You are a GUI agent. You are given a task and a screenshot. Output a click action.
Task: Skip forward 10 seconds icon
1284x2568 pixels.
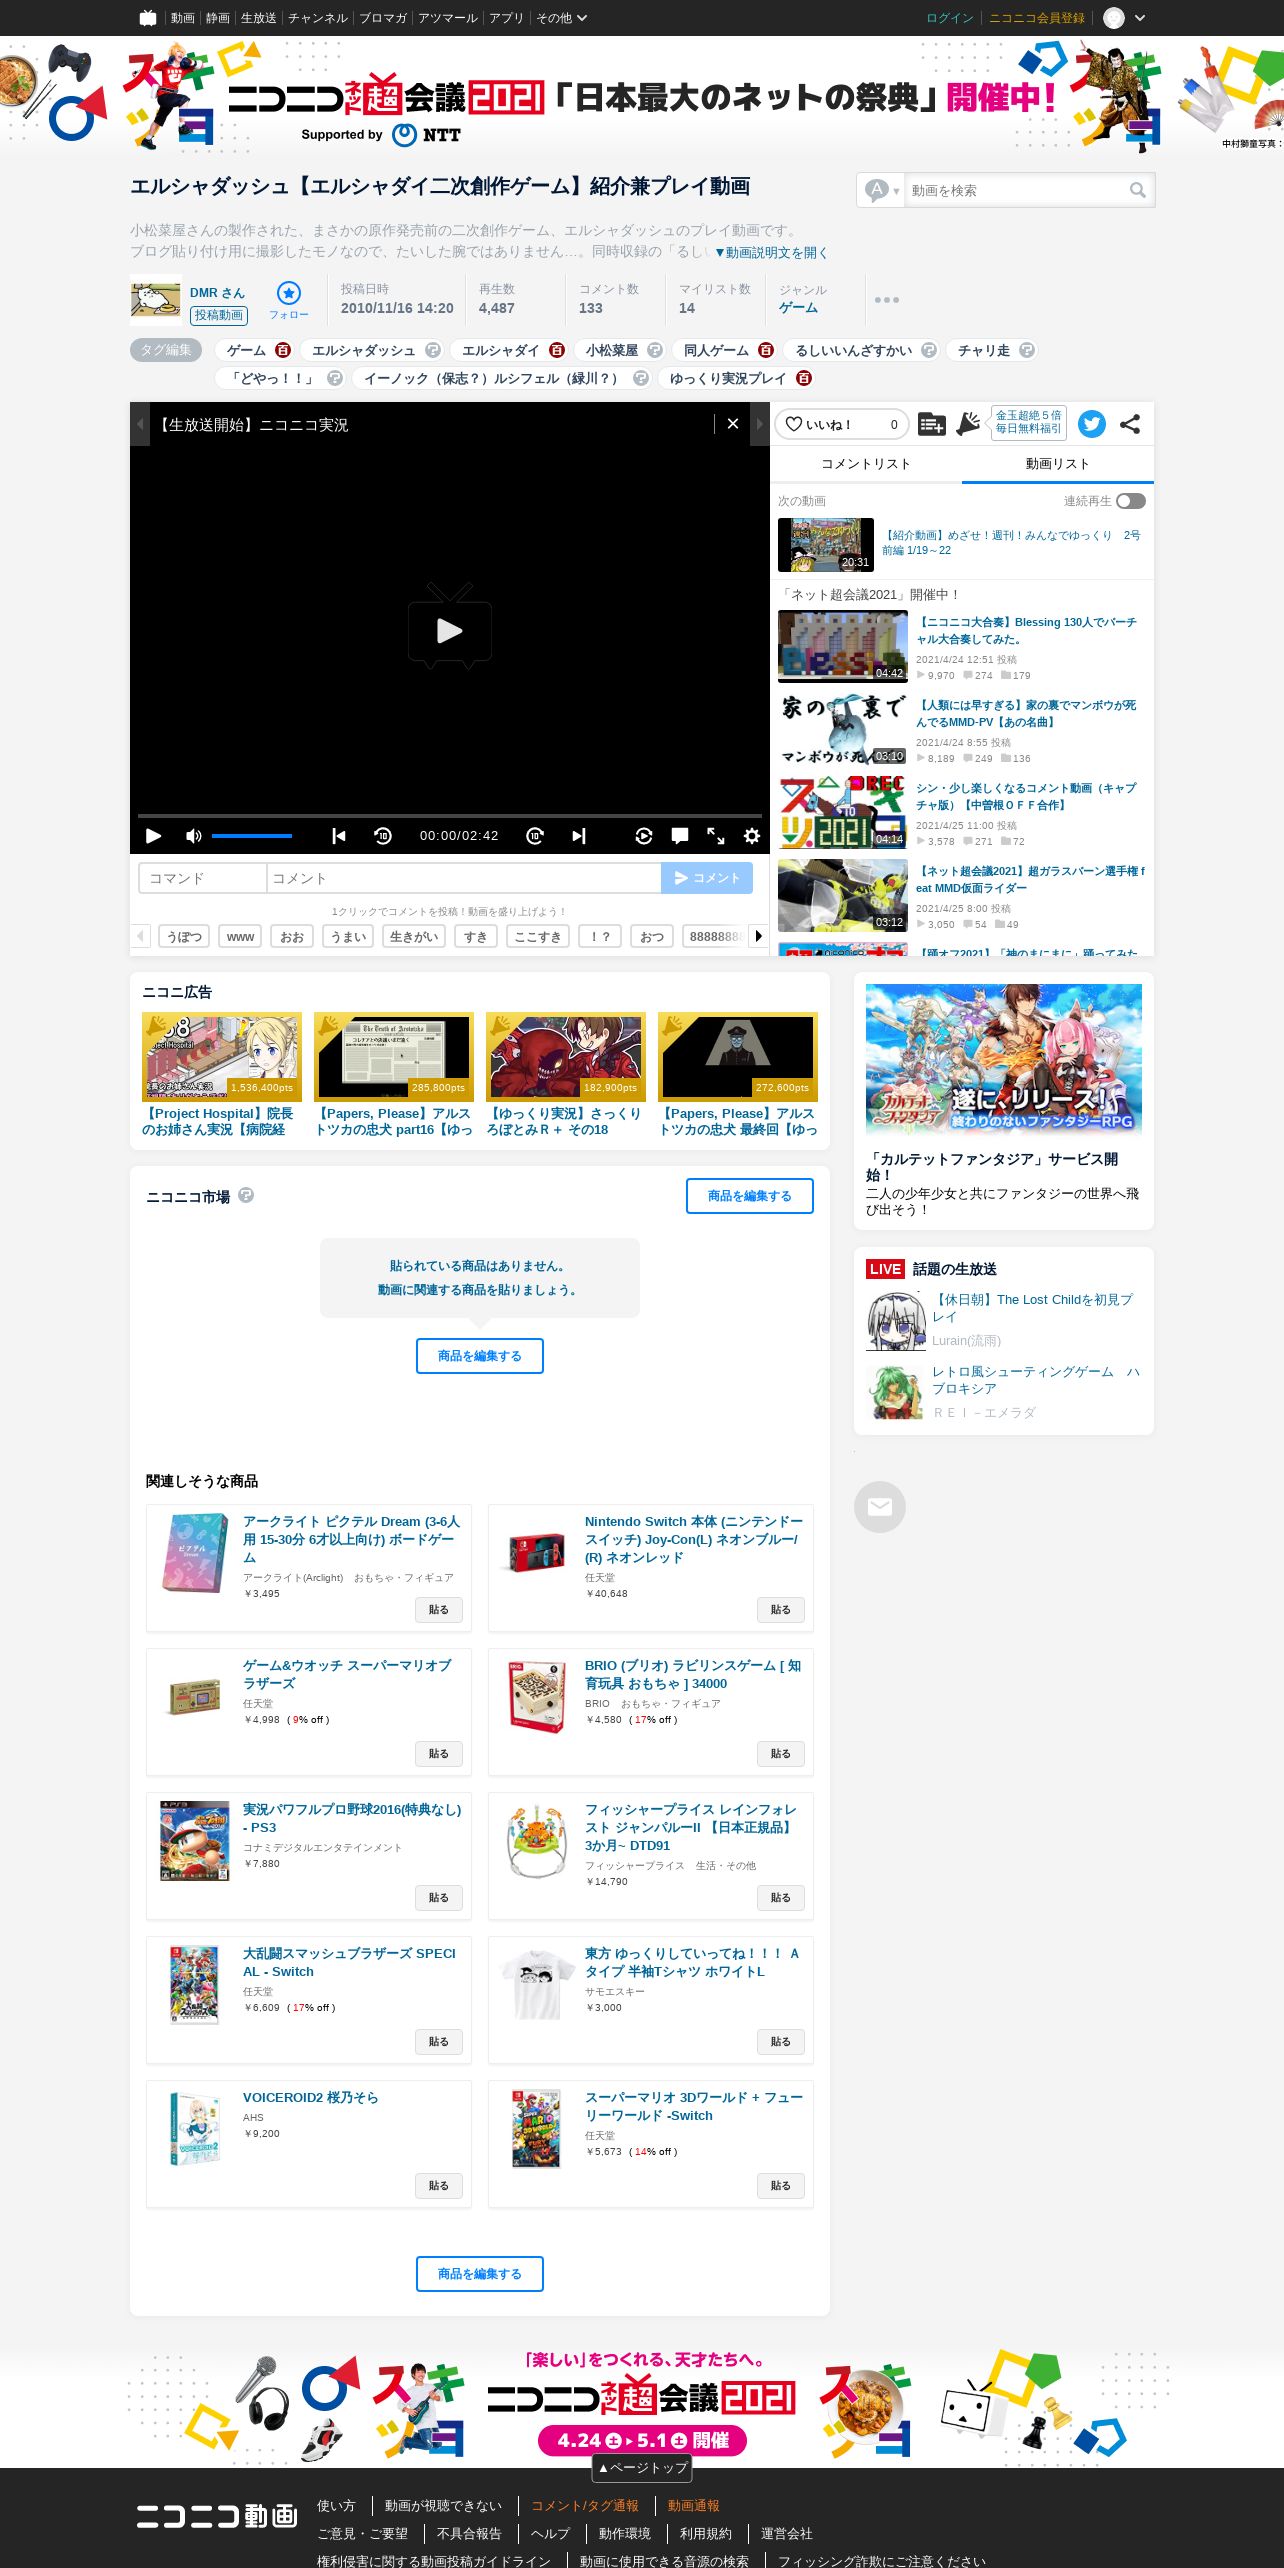[x=535, y=836]
